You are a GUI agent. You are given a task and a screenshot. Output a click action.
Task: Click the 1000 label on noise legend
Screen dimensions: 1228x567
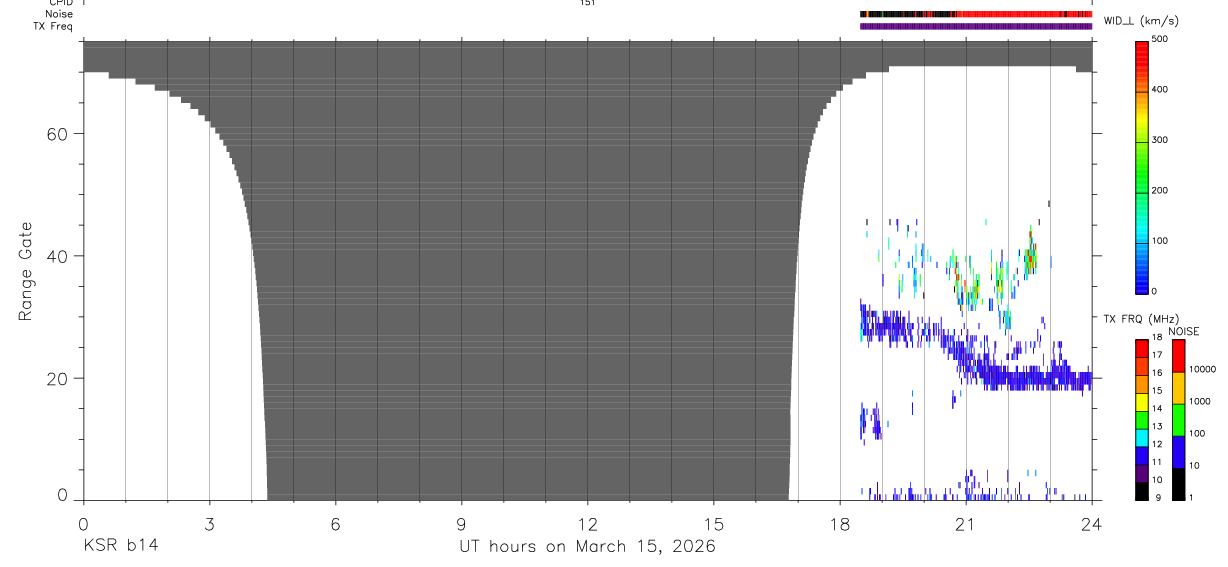1199,401
